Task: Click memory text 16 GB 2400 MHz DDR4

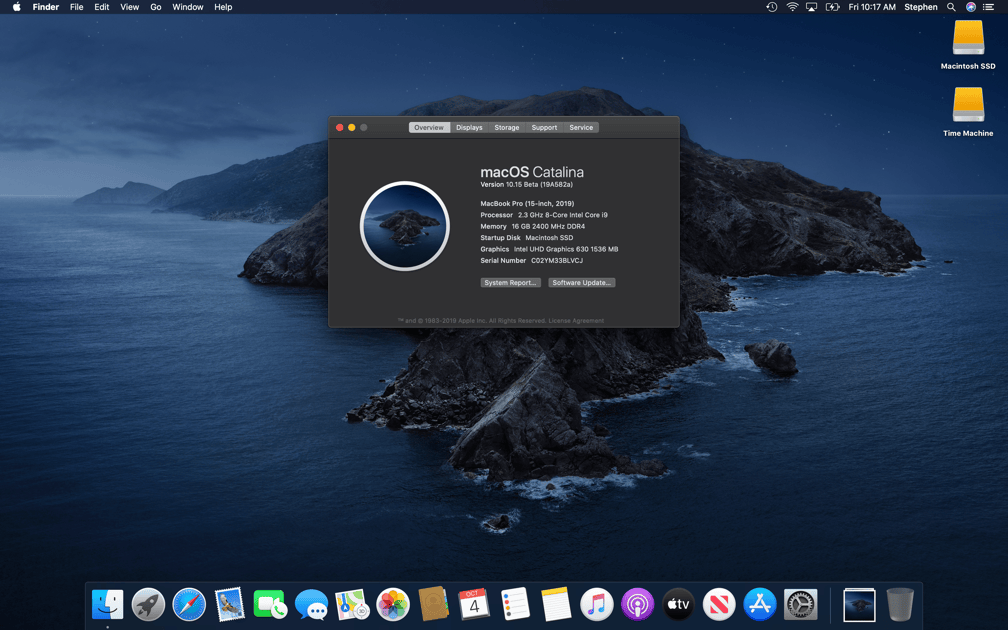Action: (548, 226)
